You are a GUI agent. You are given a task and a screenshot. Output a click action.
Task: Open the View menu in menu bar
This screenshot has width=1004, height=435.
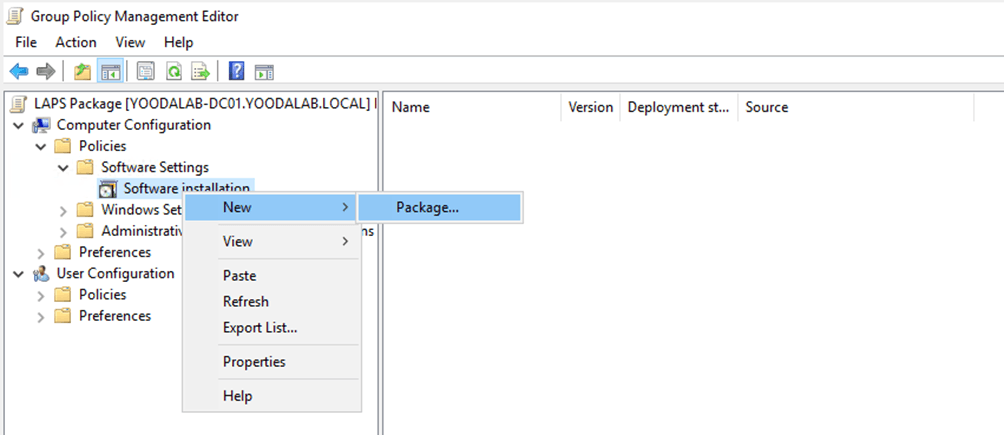(130, 42)
